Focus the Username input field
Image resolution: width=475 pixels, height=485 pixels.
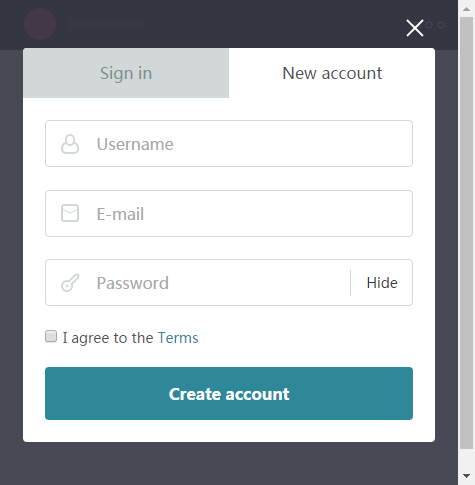point(229,144)
